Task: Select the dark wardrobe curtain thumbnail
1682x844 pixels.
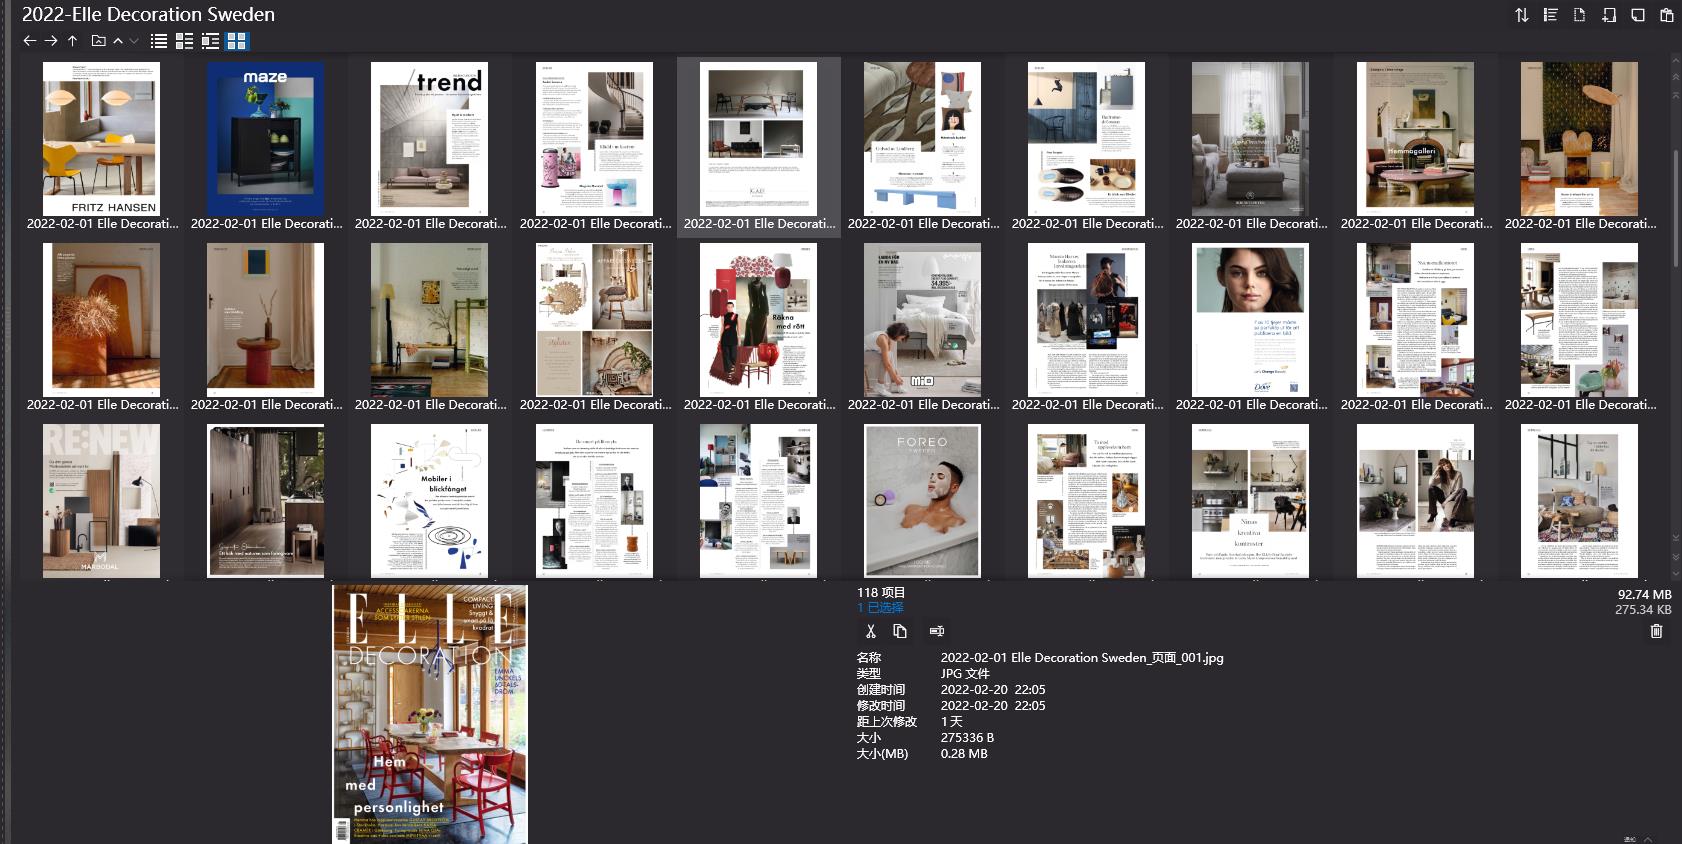Action: pos(265,501)
